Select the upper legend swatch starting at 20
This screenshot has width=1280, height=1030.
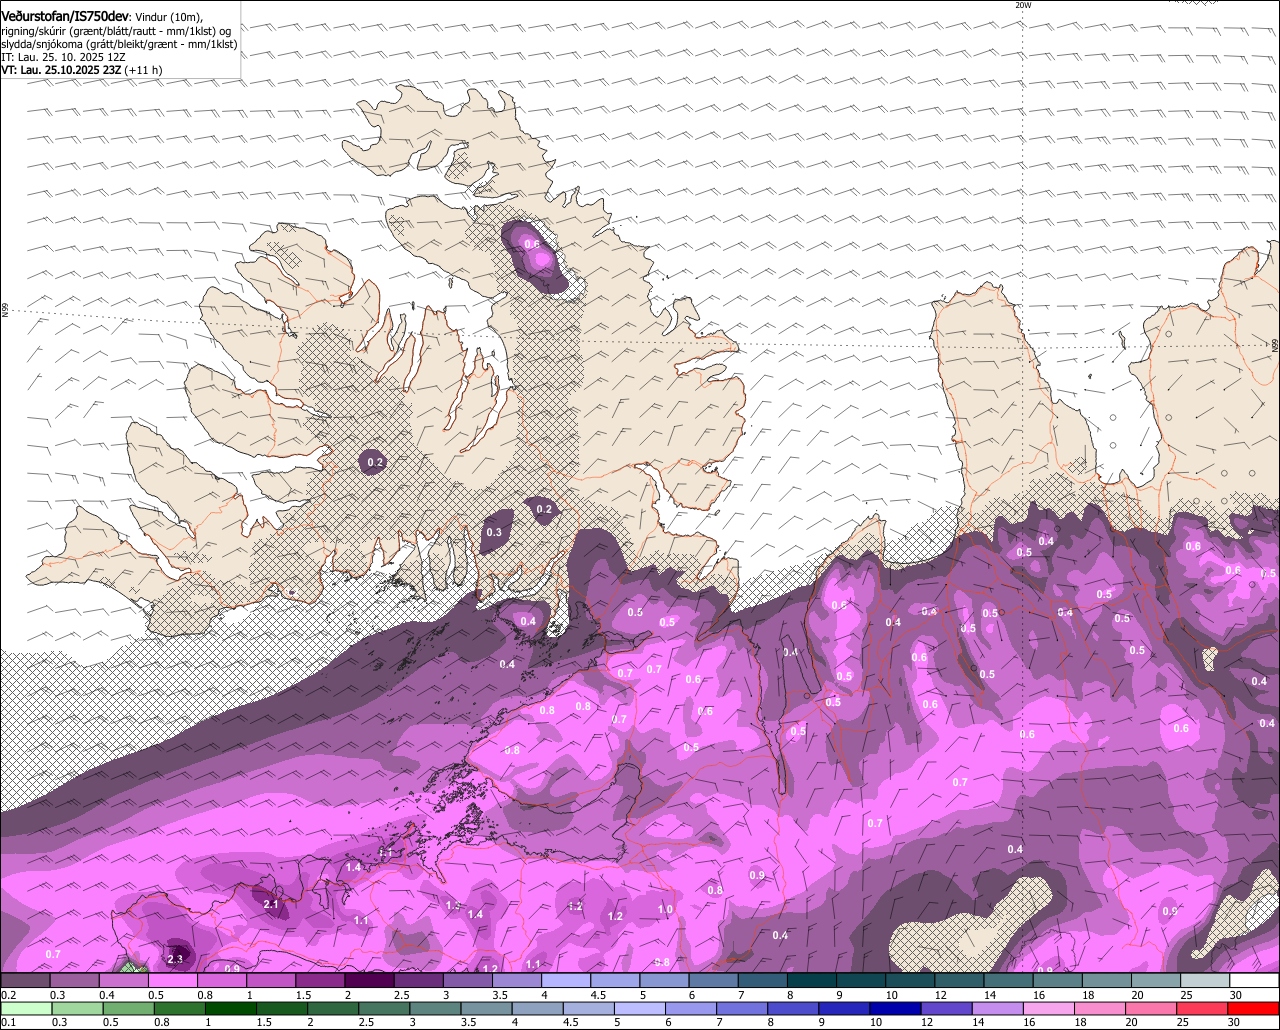pyautogui.click(x=1157, y=980)
